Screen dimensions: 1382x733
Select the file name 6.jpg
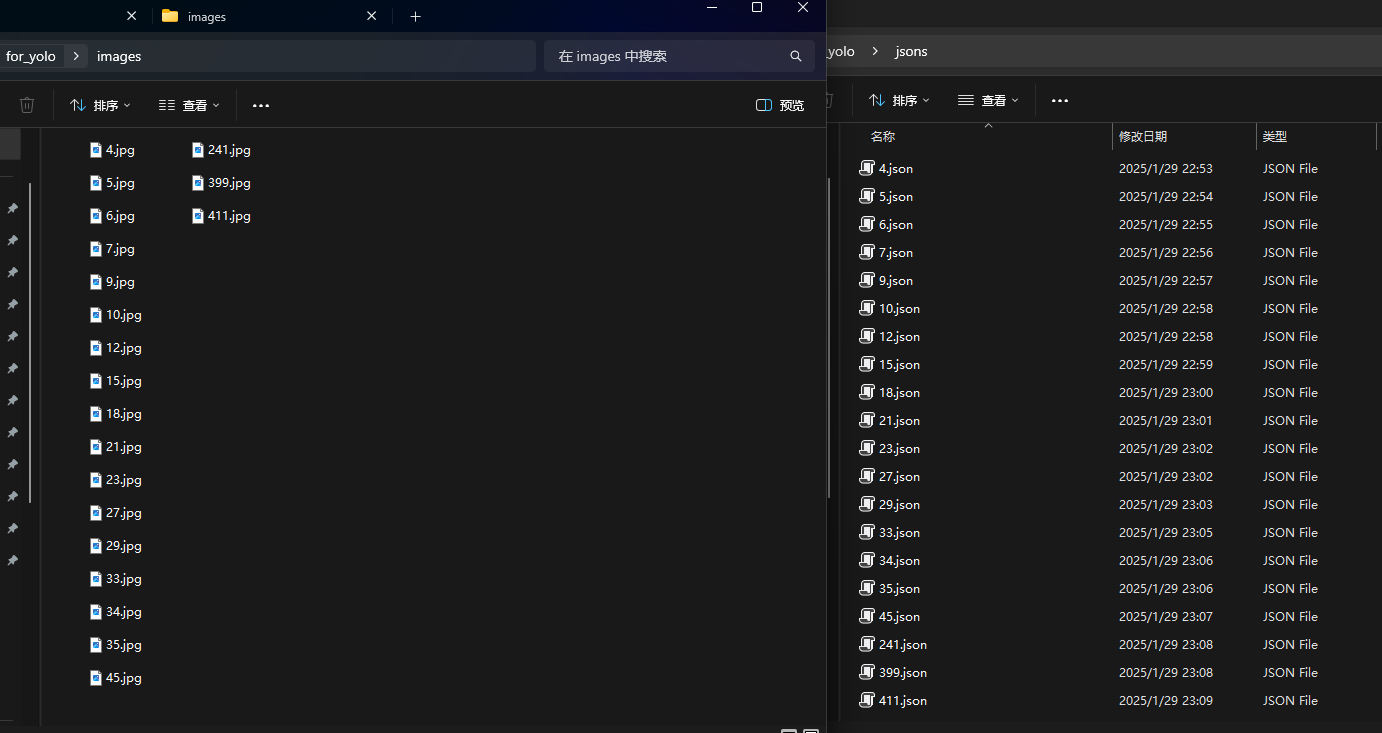(x=120, y=216)
